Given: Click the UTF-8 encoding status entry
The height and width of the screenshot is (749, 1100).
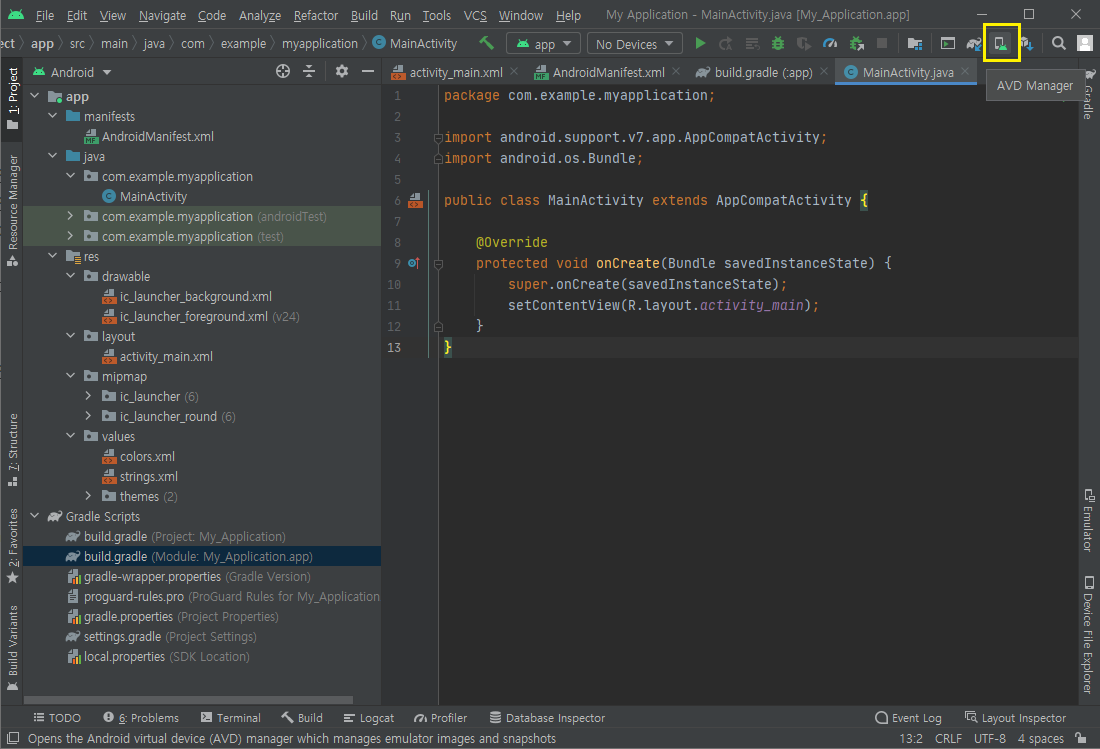Looking at the screenshot, I should pos(990,738).
